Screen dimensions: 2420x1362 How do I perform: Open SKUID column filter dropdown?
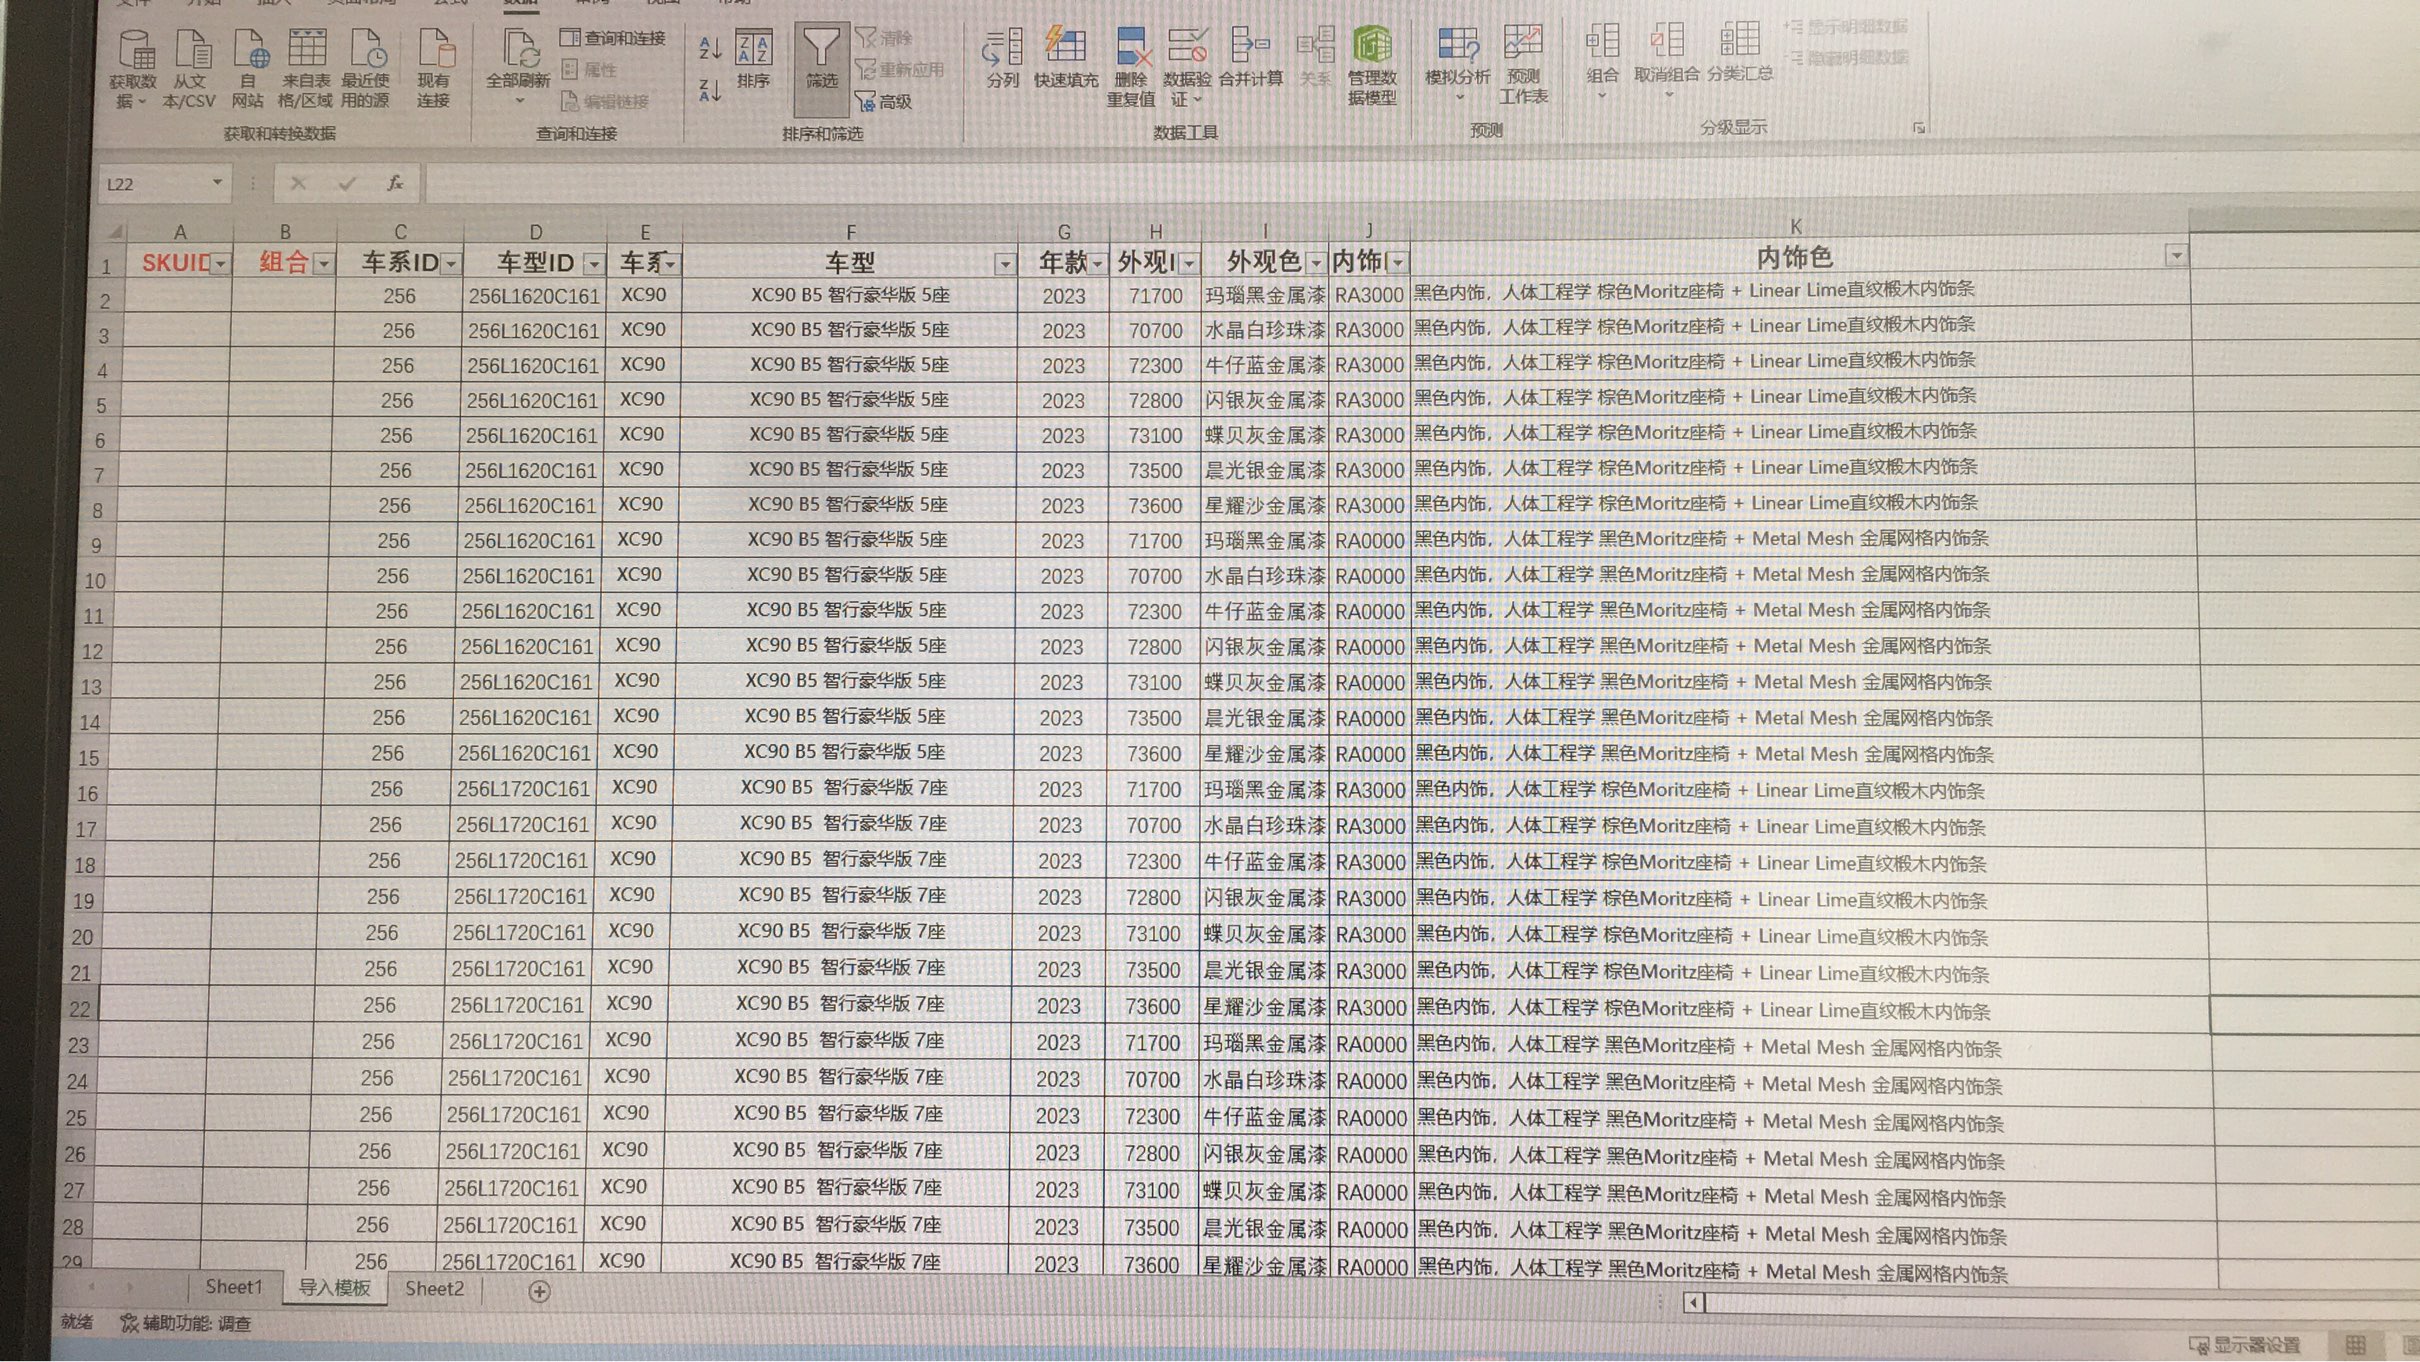(x=220, y=264)
